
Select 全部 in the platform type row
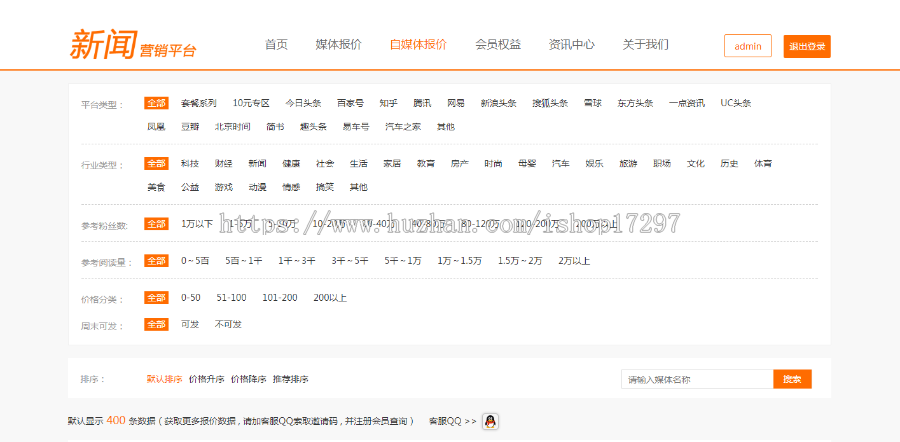click(x=156, y=103)
